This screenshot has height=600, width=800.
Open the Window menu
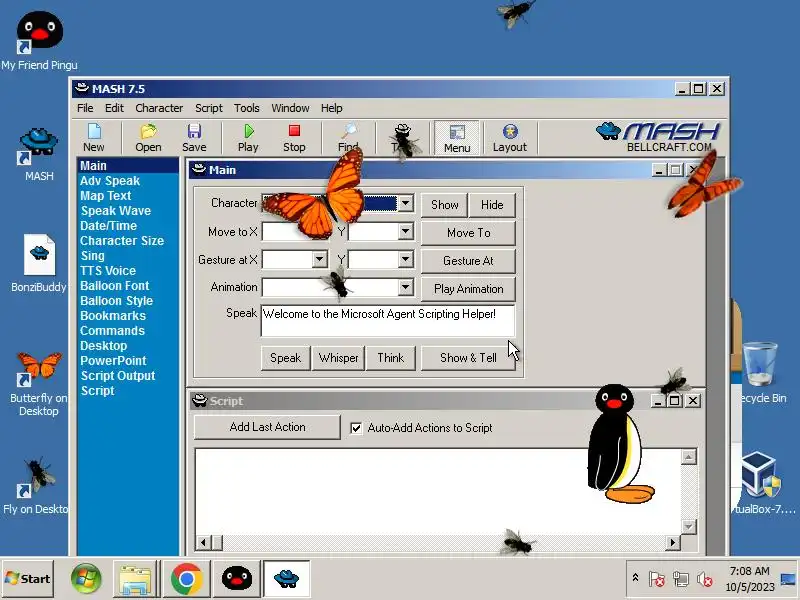pyautogui.click(x=290, y=108)
